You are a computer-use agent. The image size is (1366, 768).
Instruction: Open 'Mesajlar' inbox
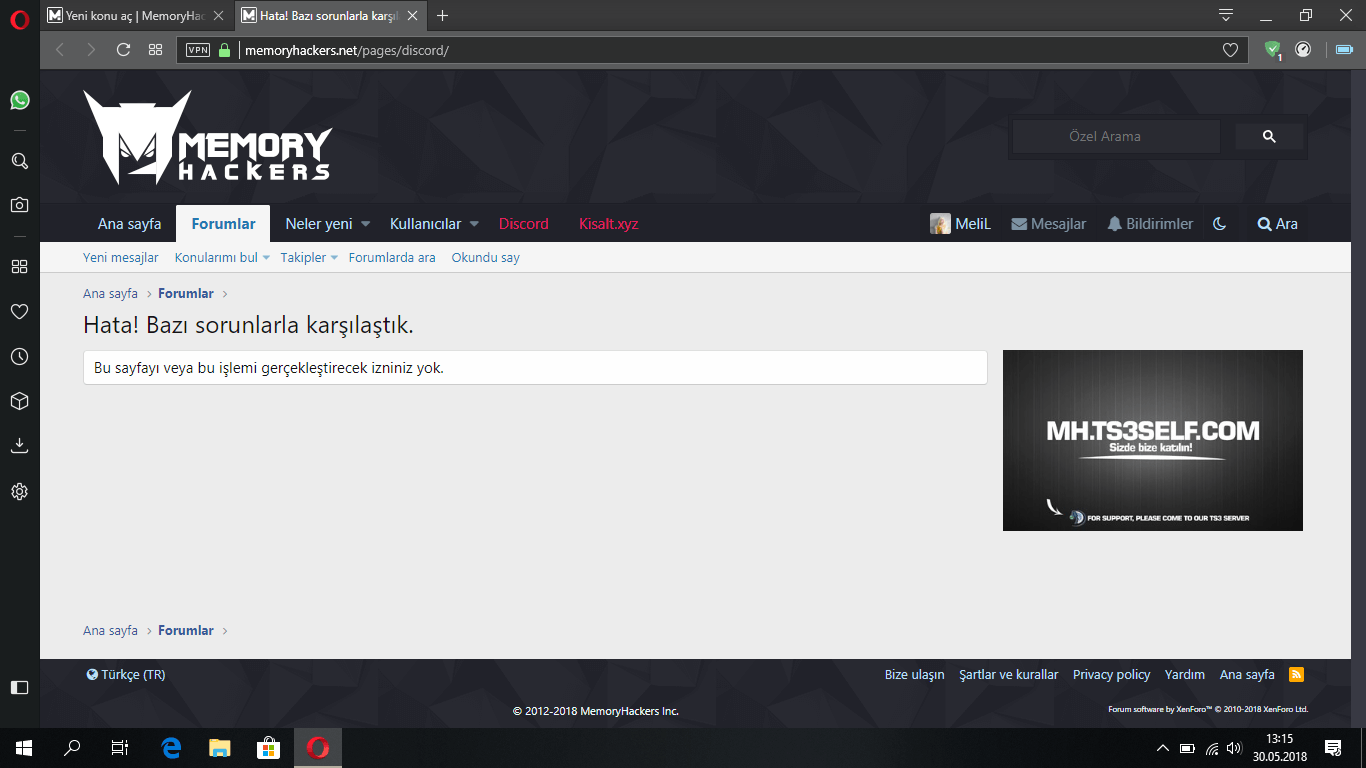point(1049,224)
